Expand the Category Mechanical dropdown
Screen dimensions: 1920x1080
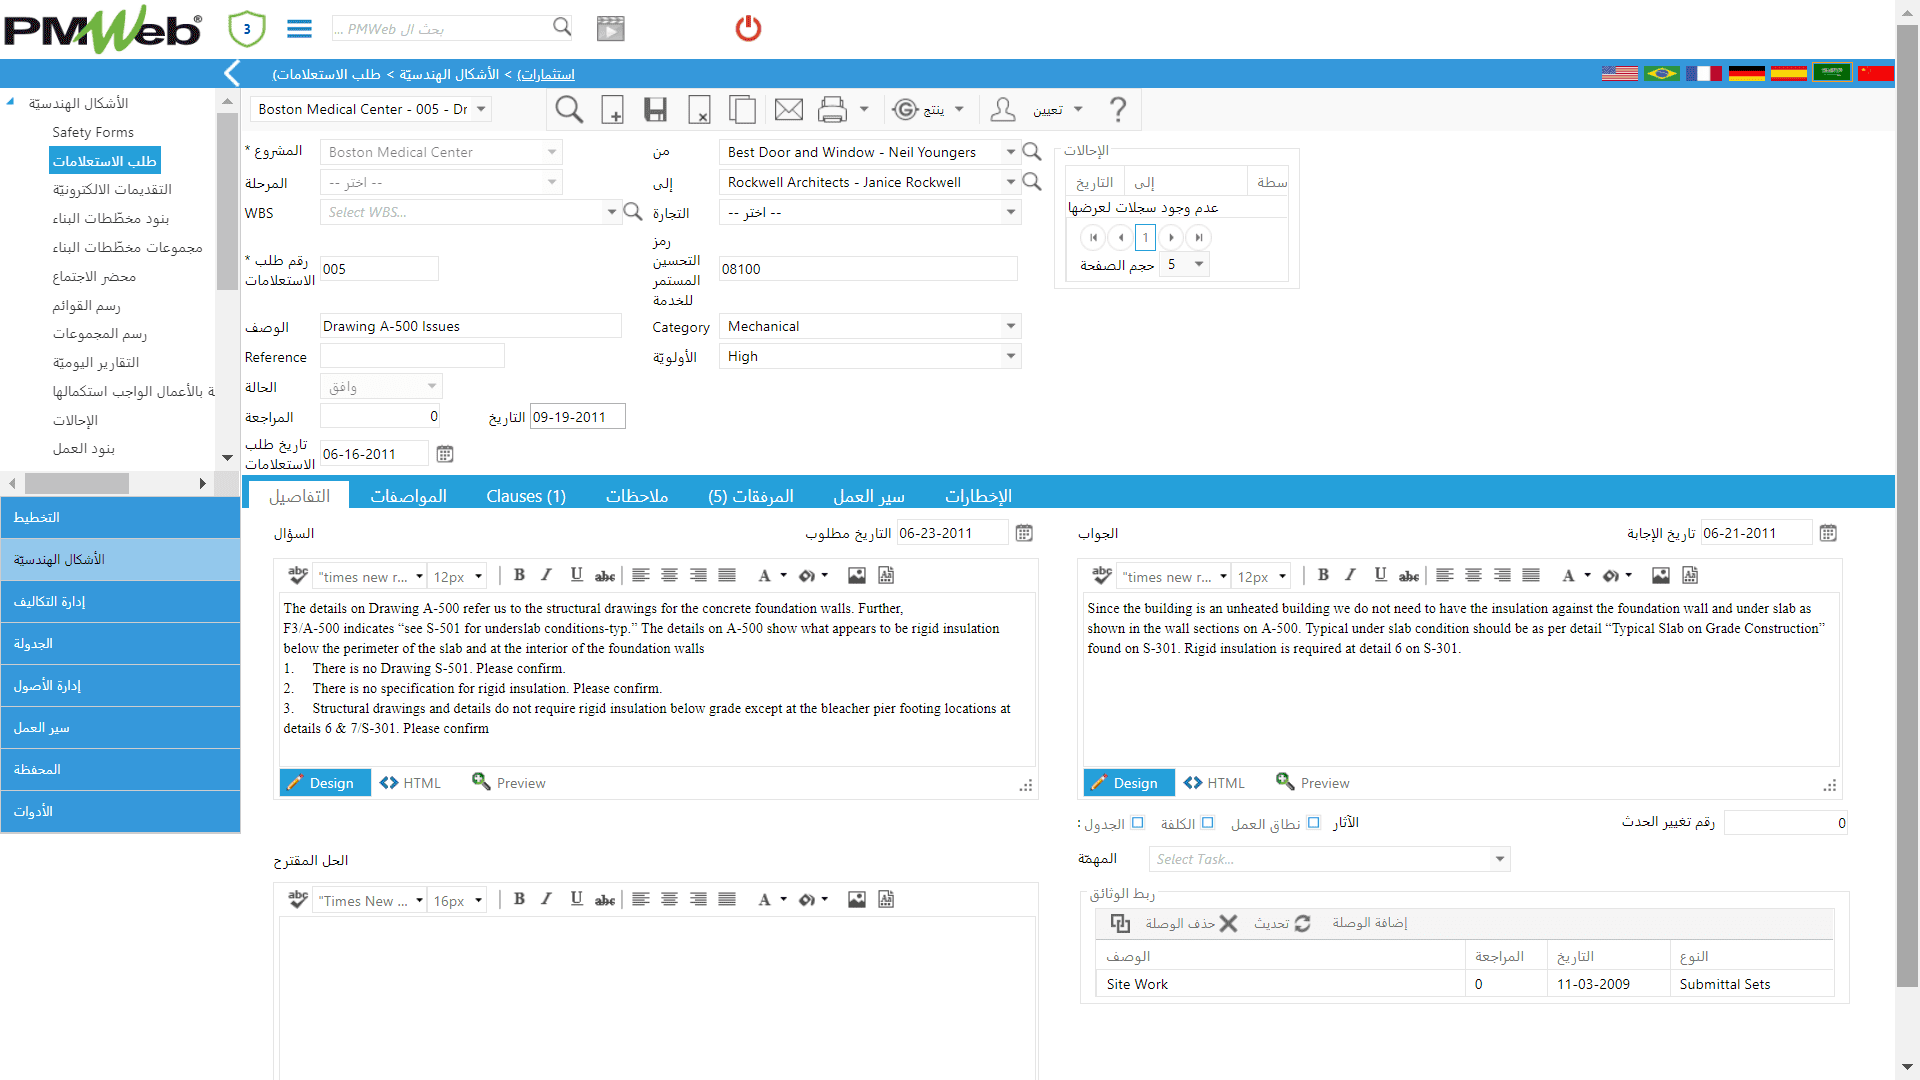[1010, 326]
